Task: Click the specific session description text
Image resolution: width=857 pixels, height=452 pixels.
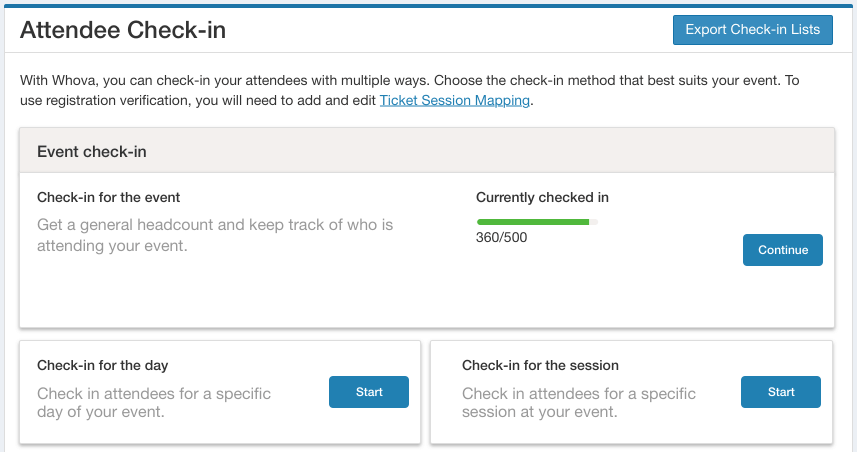Action: coord(579,402)
